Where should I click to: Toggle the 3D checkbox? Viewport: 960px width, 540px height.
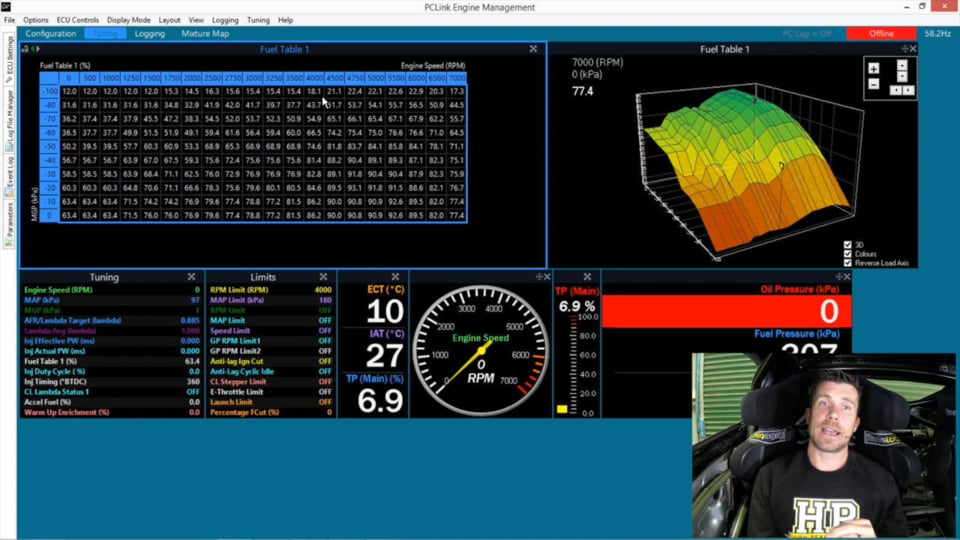[x=848, y=245]
